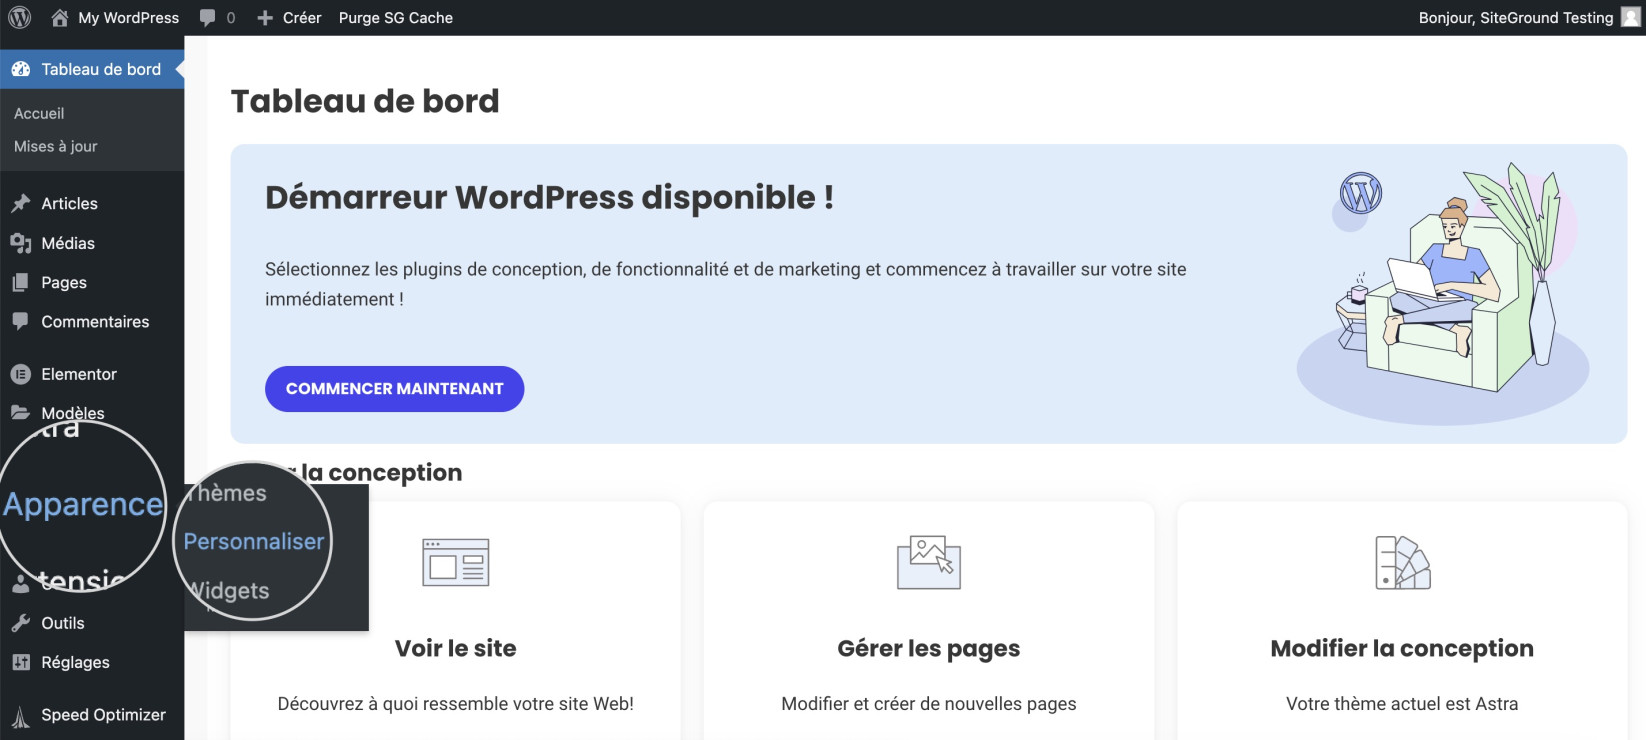Click text Modifier et créer de nouvelles pages
Image resolution: width=1646 pixels, height=740 pixels.
point(929,704)
